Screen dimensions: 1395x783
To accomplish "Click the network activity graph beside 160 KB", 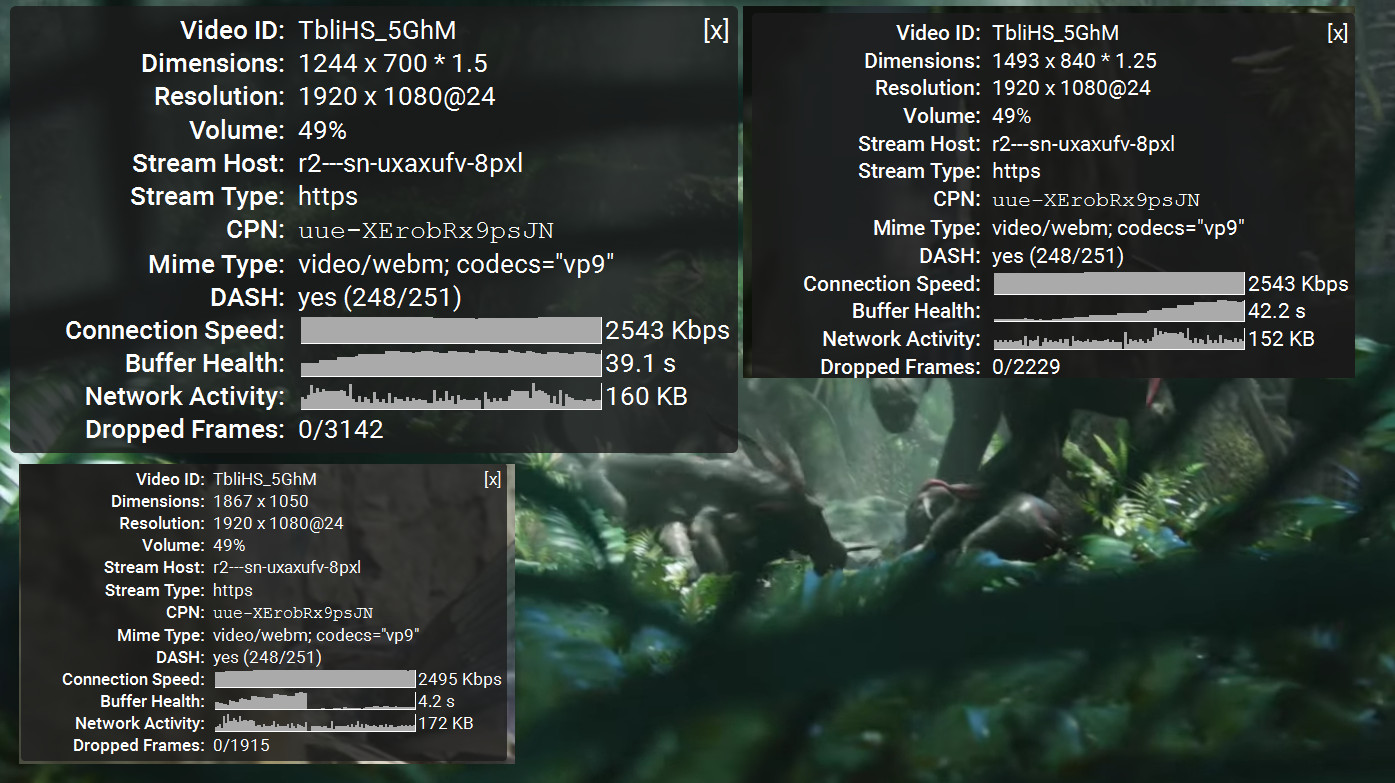I will [451, 396].
